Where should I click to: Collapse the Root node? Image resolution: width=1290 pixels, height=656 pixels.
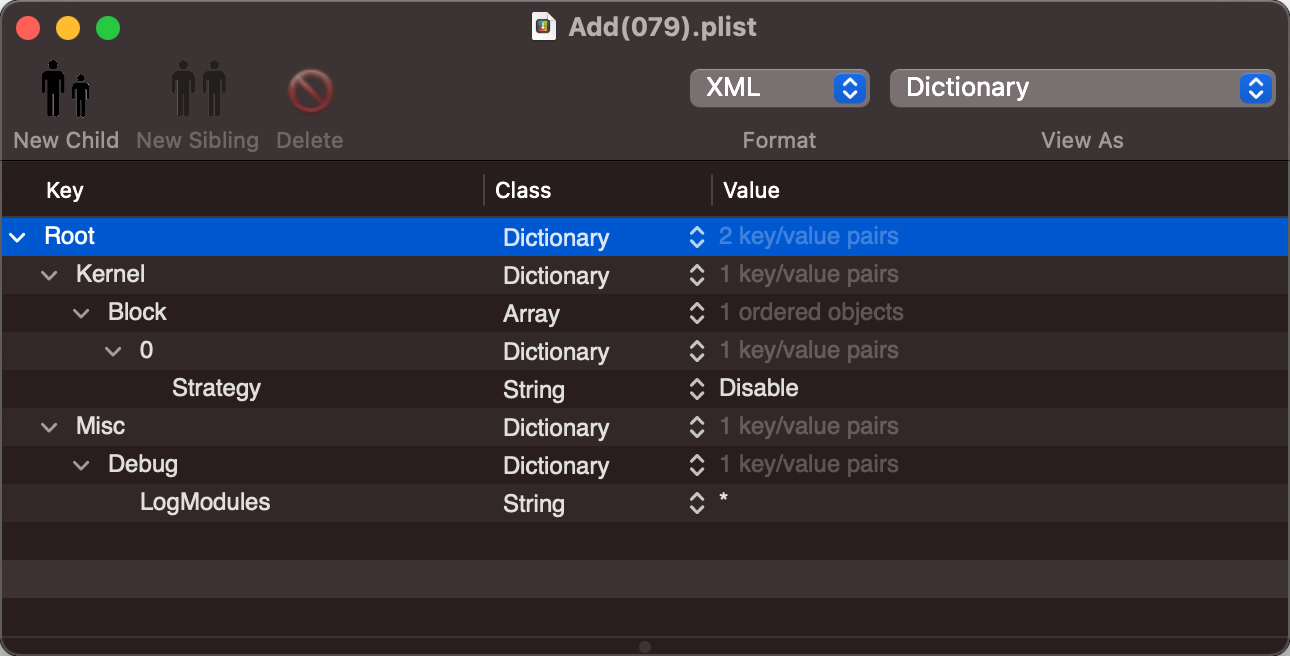coord(17,237)
